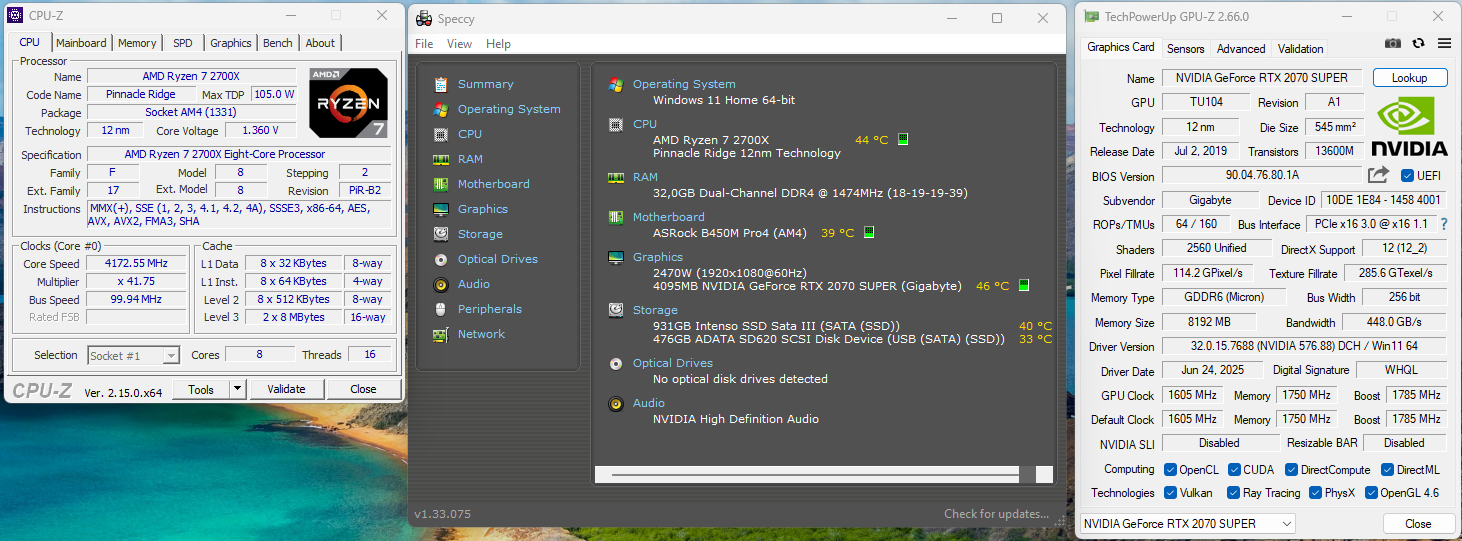Open File menu in Speccy
This screenshot has width=1462, height=541.
pos(424,44)
